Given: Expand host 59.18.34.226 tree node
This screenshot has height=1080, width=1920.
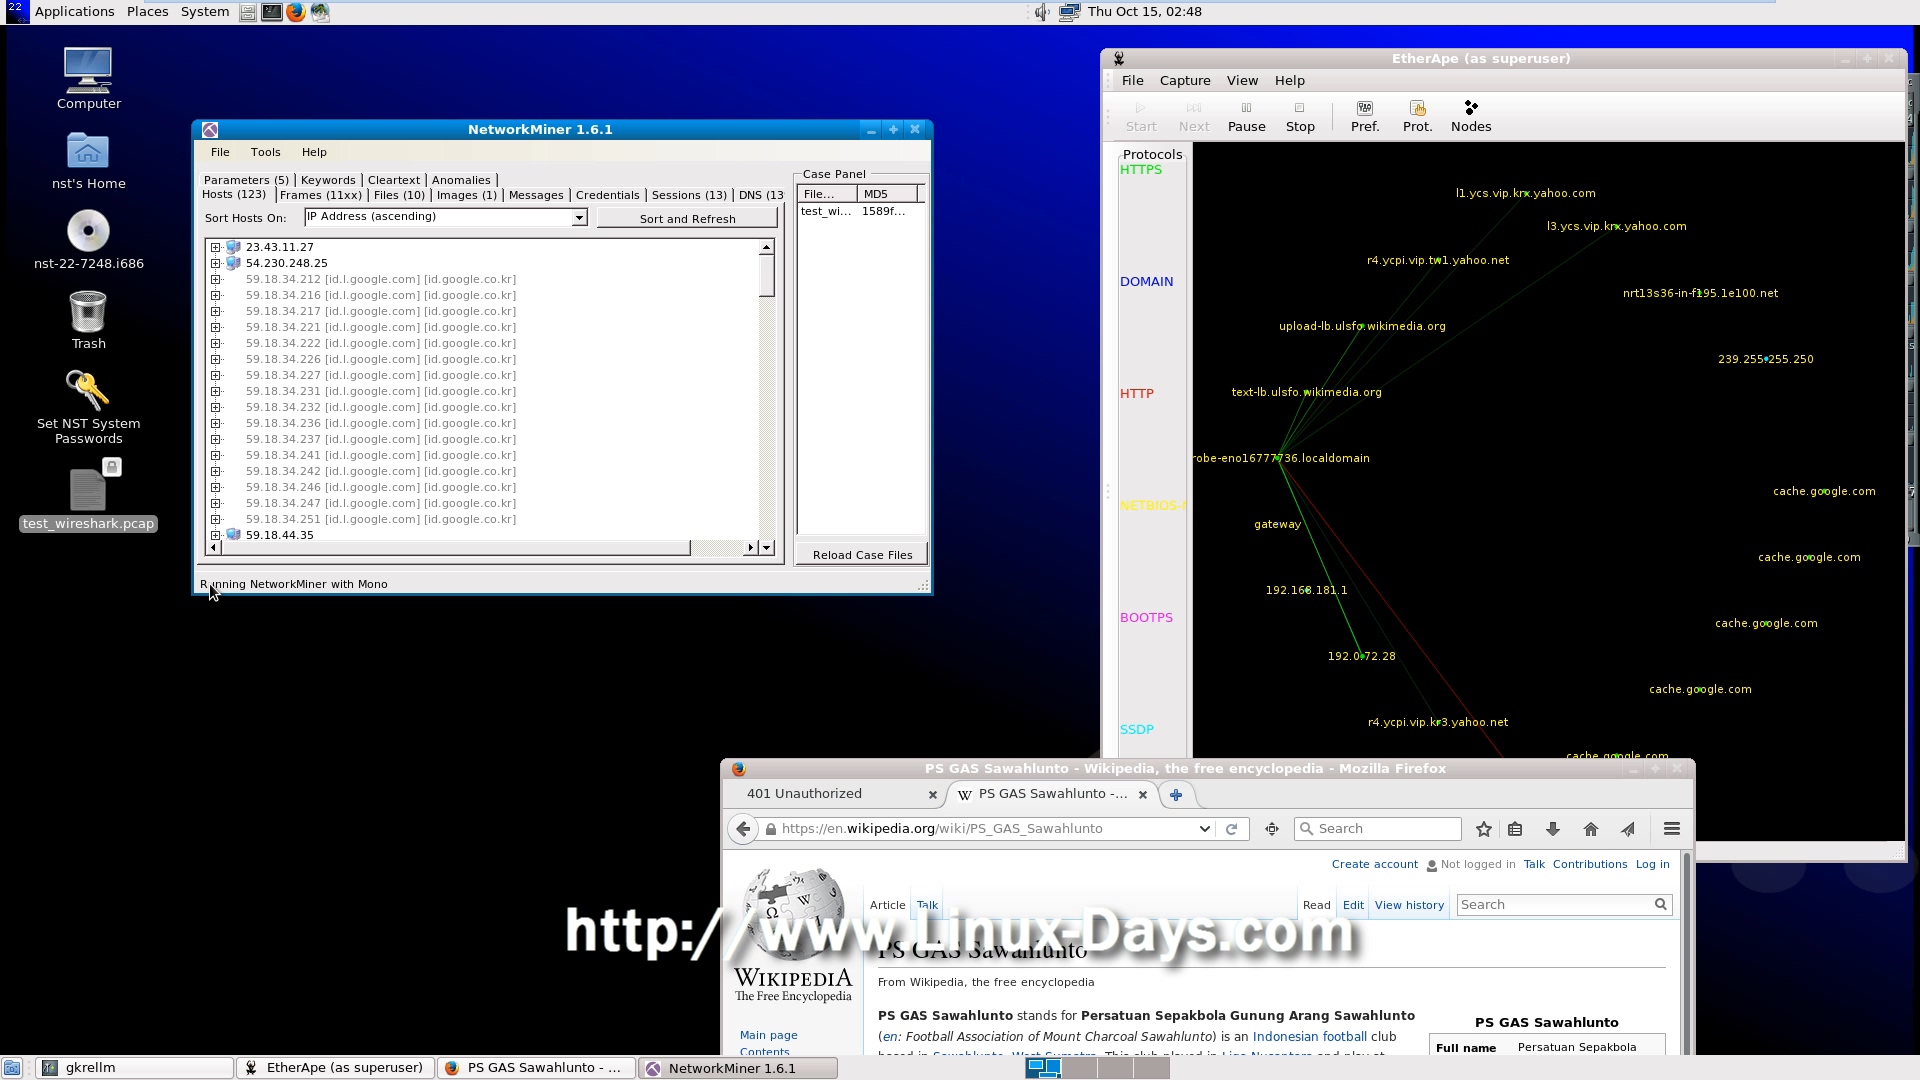Looking at the screenshot, I should pyautogui.click(x=215, y=359).
